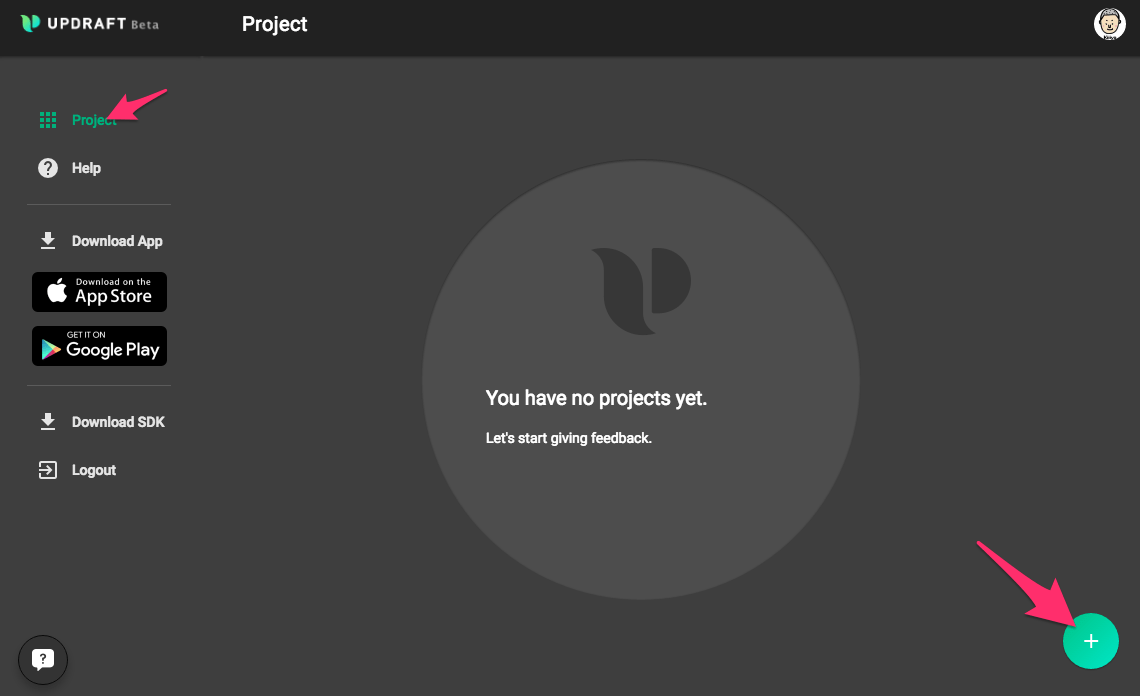Viewport: 1140px width, 696px height.
Task: Select the Project grid icon in sidebar
Action: tap(47, 119)
